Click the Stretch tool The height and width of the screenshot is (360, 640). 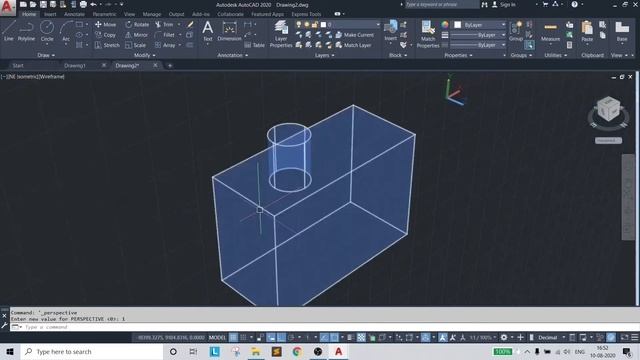tap(107, 45)
